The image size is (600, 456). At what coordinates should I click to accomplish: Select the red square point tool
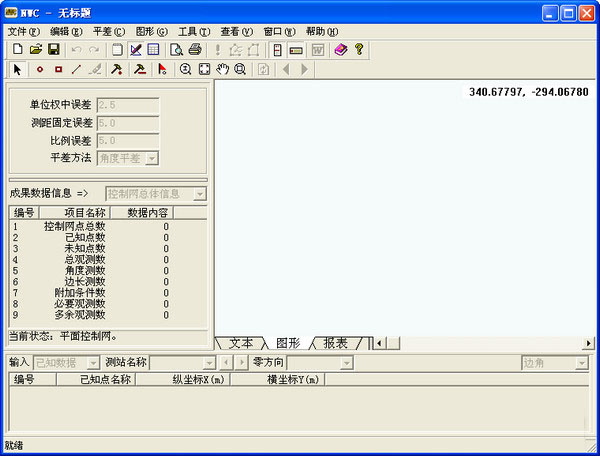58,69
